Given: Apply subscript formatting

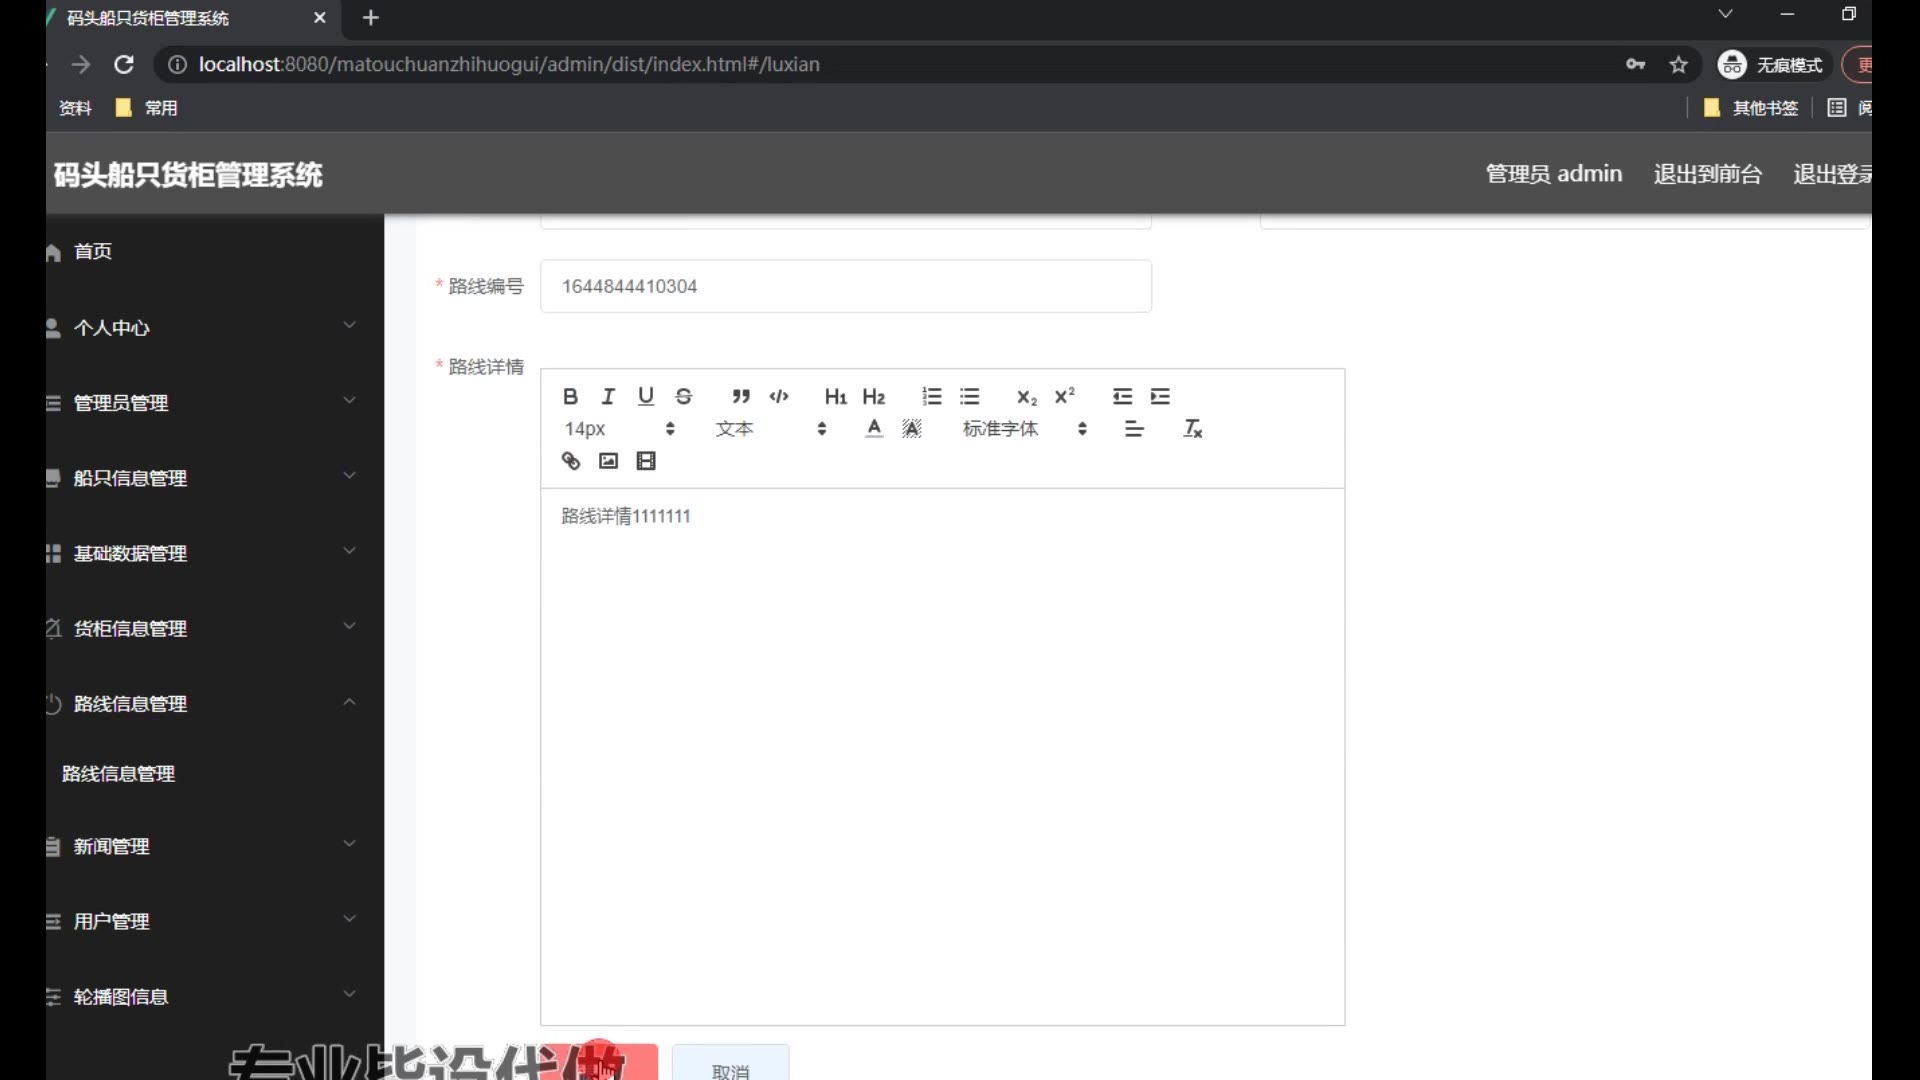Looking at the screenshot, I should click(x=1027, y=397).
